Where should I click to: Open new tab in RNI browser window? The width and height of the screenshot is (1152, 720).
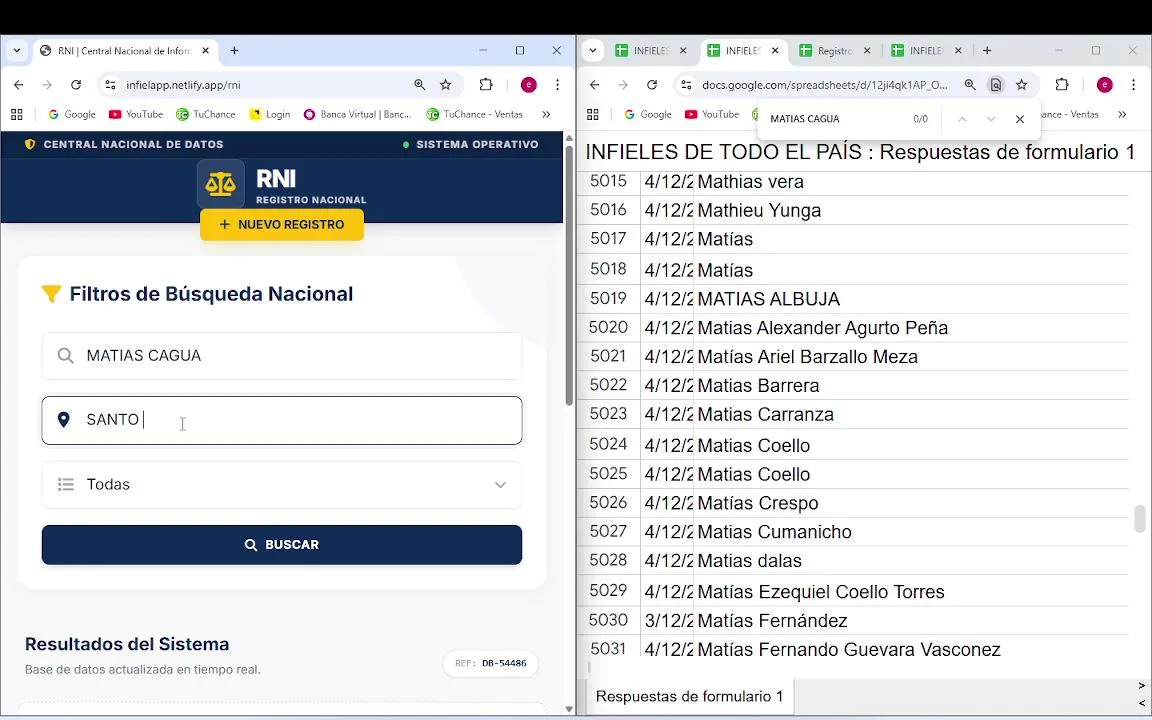click(x=234, y=51)
